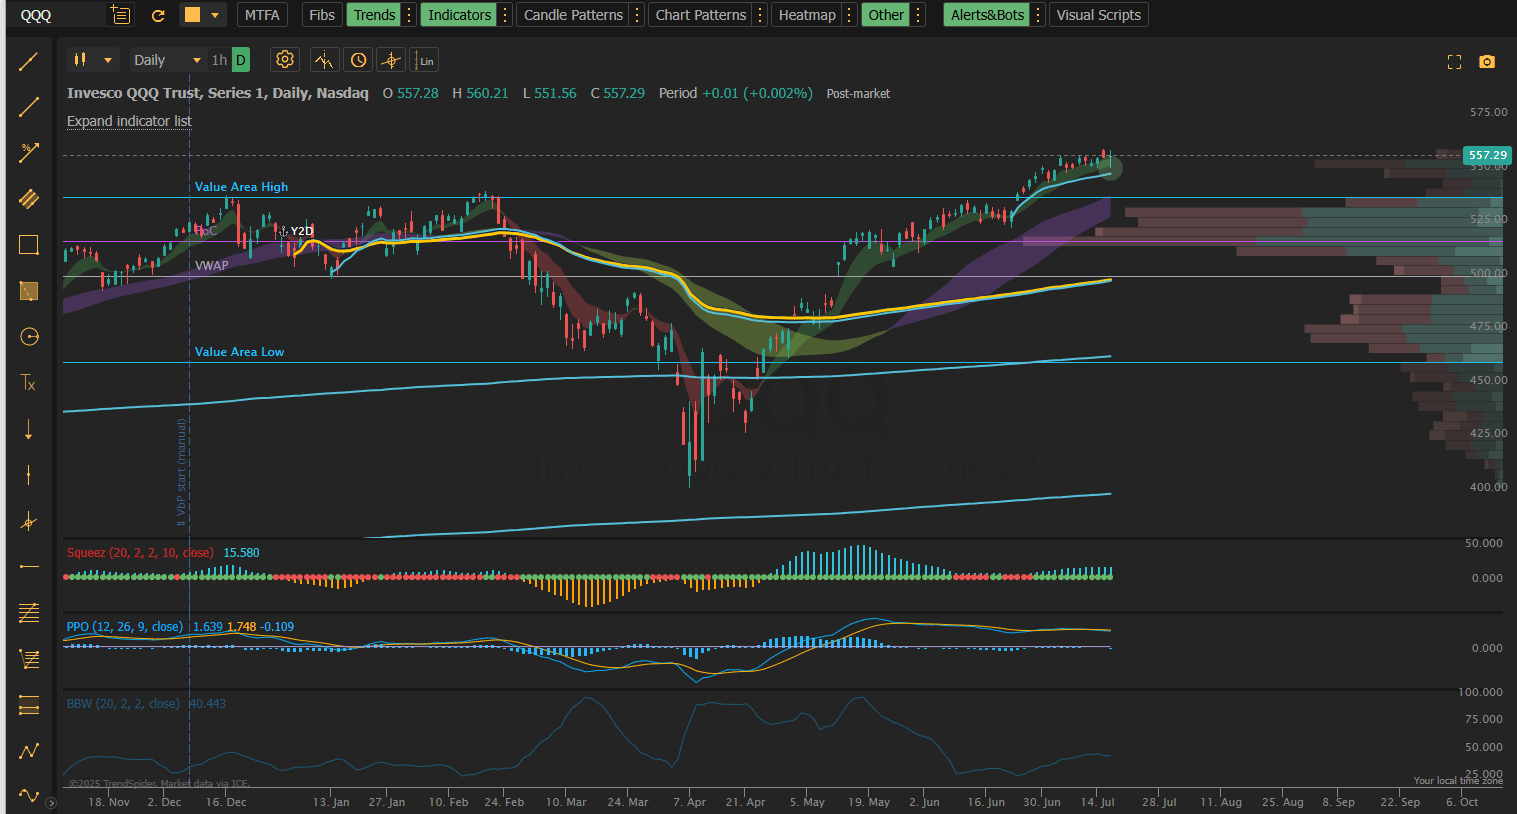1517x814 pixels.
Task: Select the trend line drawing tool
Action: click(29, 61)
